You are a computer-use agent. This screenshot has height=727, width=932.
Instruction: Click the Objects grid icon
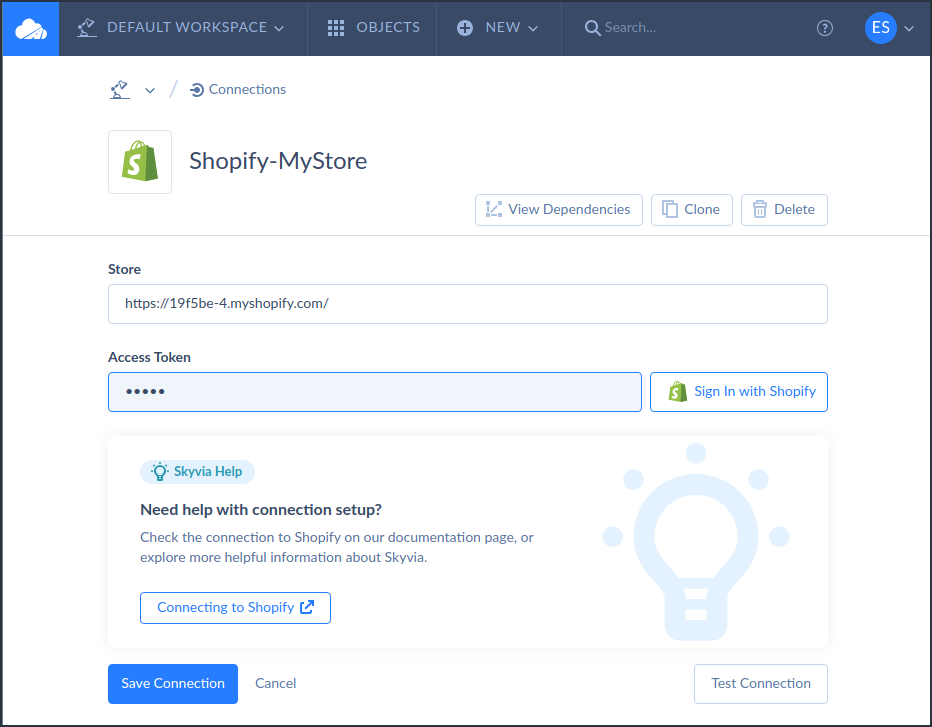[336, 28]
